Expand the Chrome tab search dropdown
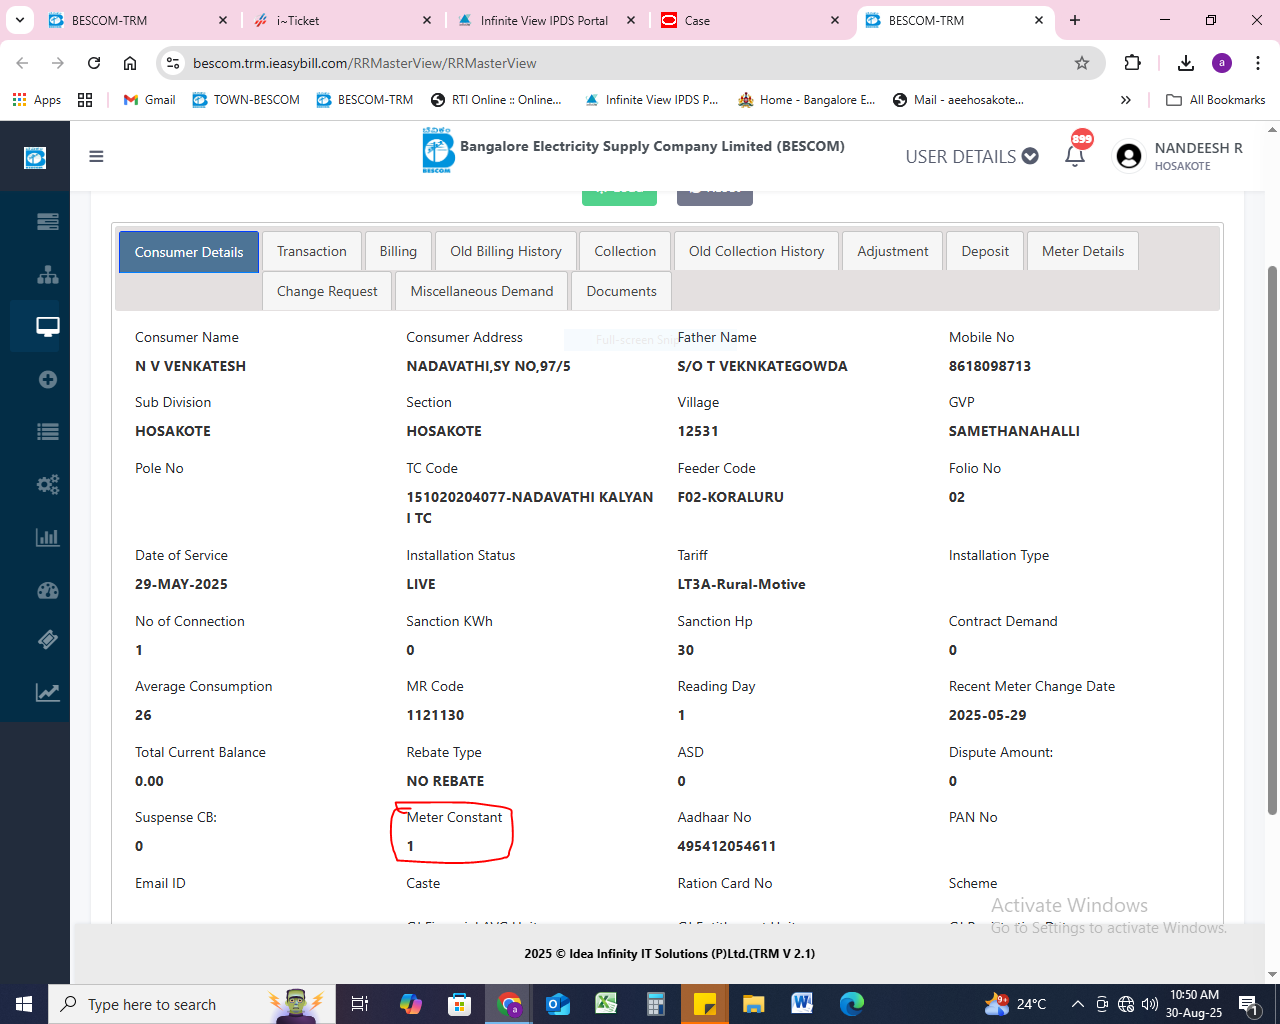Screen dimensions: 1280x1024 pyautogui.click(x=19, y=20)
